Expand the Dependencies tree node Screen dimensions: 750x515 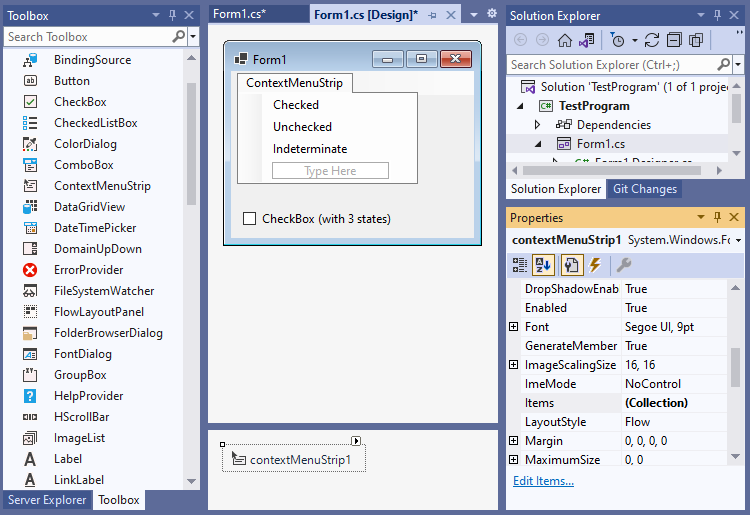(x=537, y=125)
